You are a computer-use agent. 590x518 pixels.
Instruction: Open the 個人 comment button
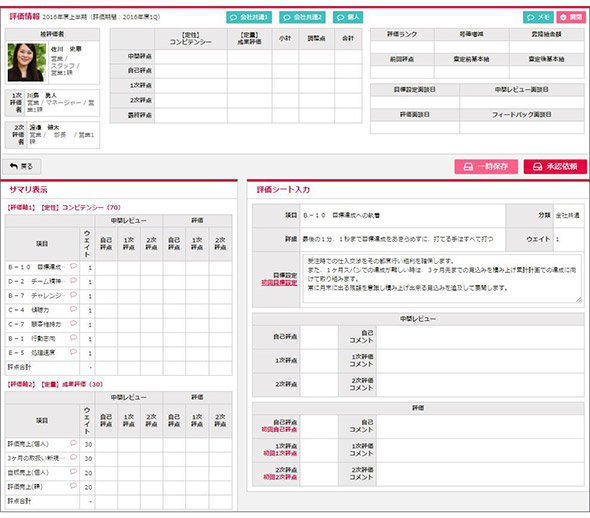tap(348, 17)
